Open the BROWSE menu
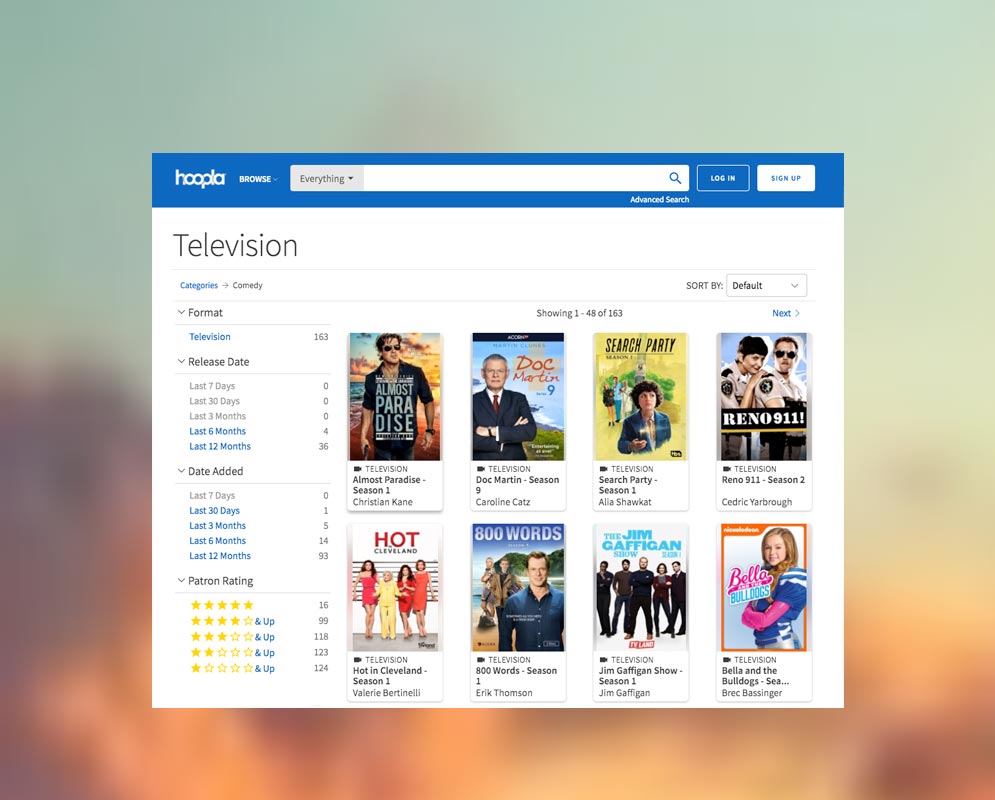 click(x=258, y=179)
